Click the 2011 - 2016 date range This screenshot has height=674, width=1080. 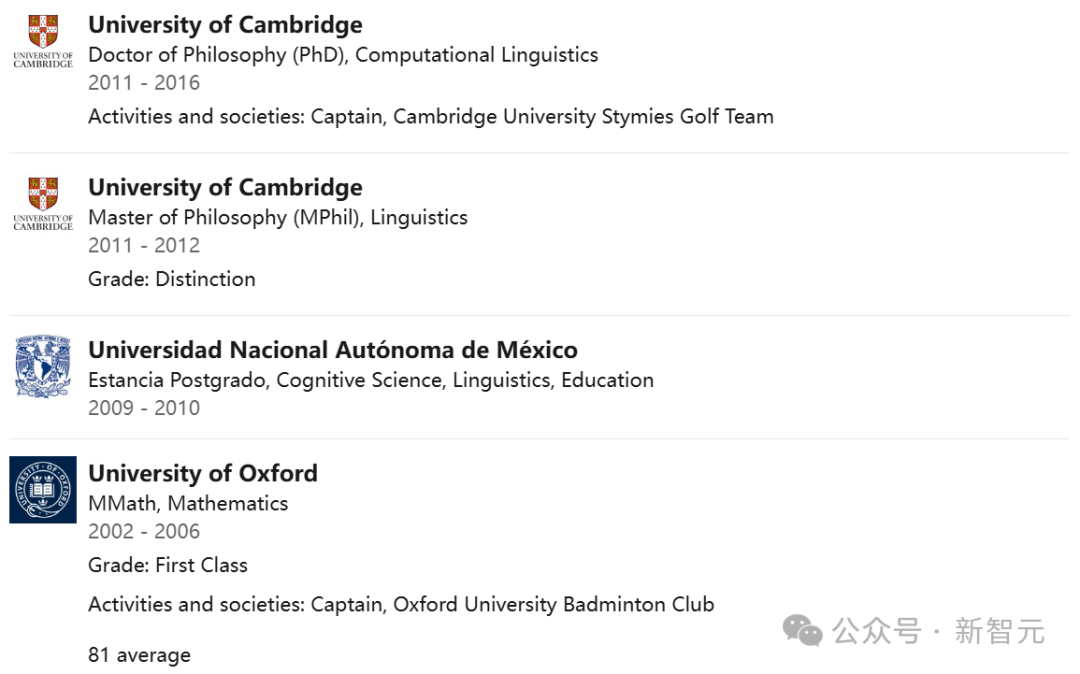click(144, 83)
